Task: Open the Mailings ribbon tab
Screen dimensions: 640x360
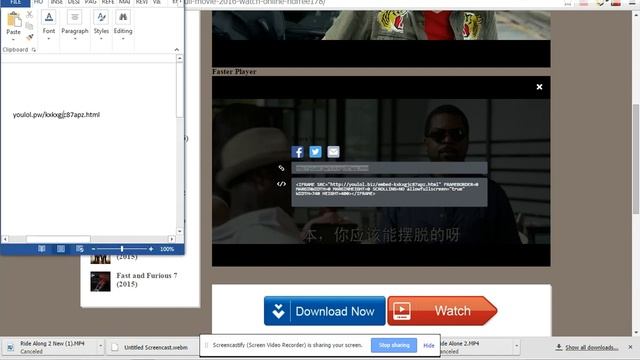Action: point(124,2)
